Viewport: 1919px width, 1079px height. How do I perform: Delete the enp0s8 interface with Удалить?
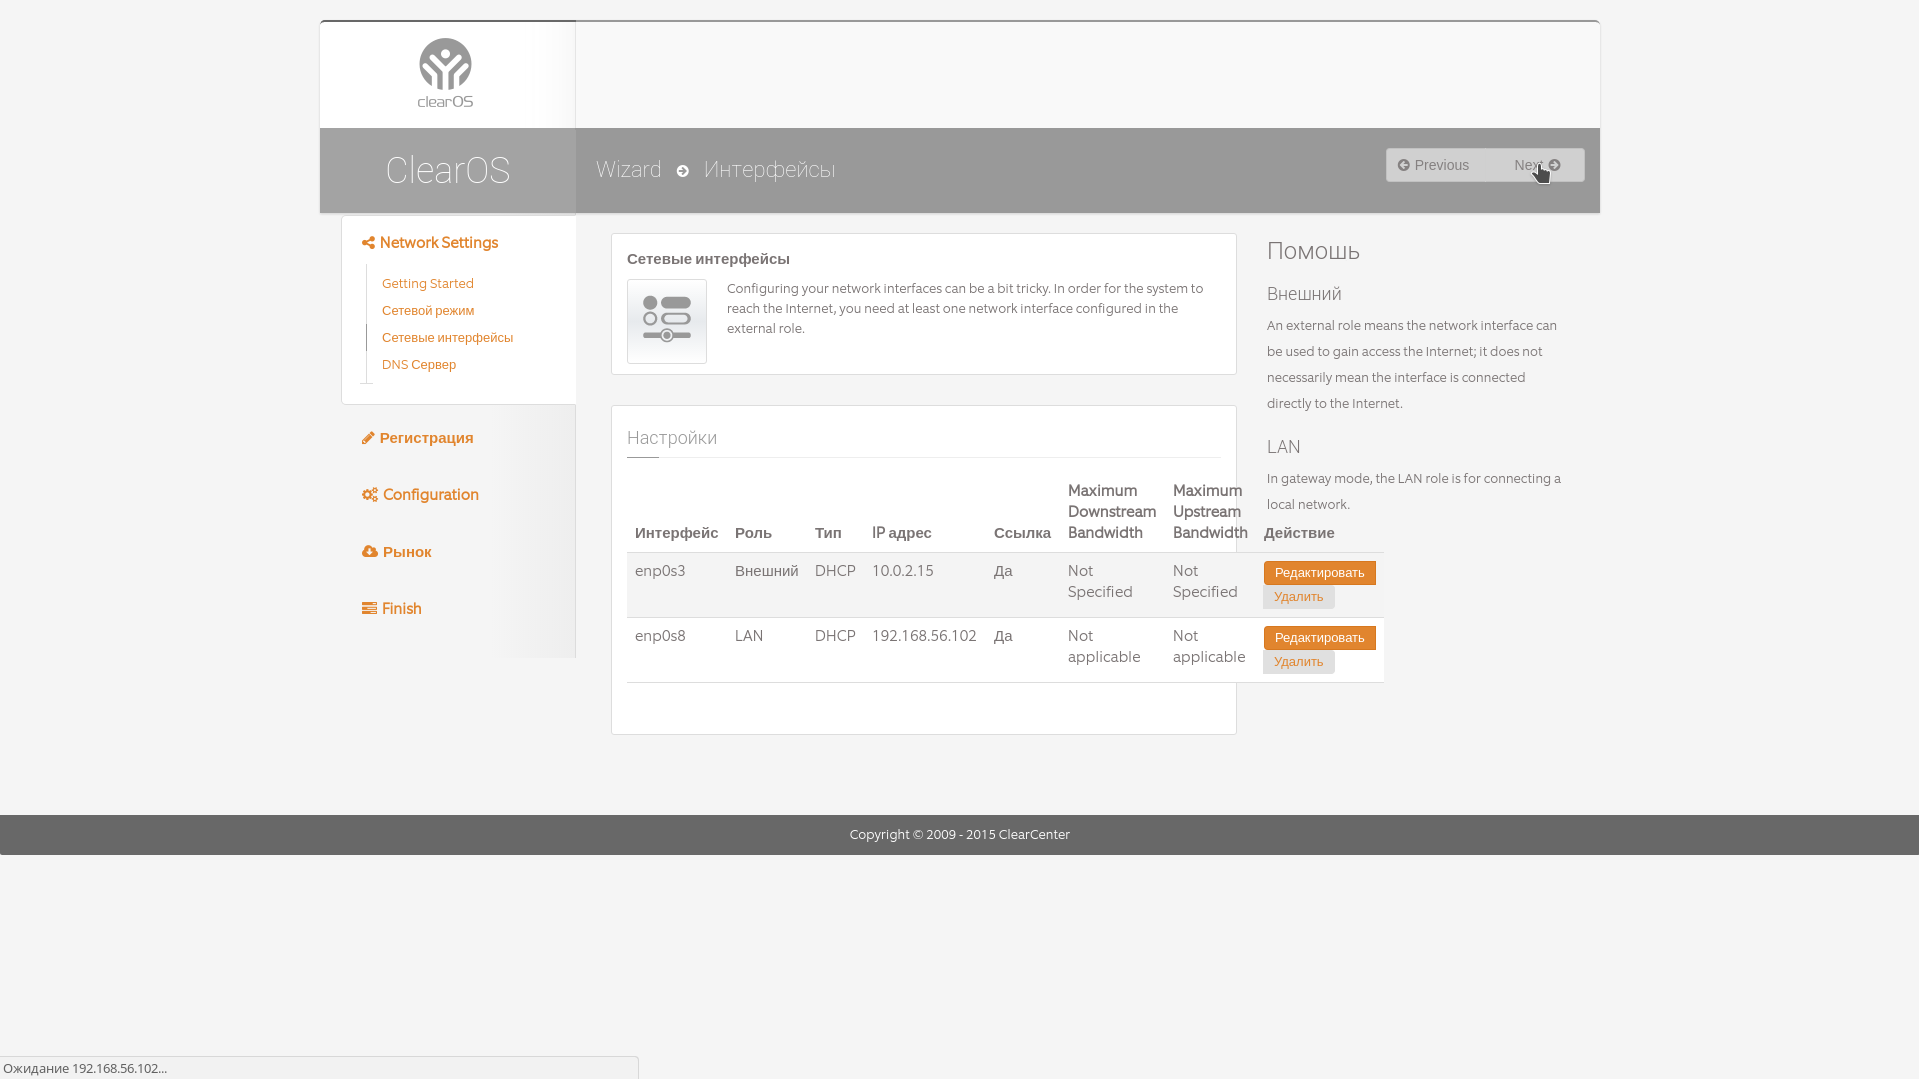click(1298, 662)
